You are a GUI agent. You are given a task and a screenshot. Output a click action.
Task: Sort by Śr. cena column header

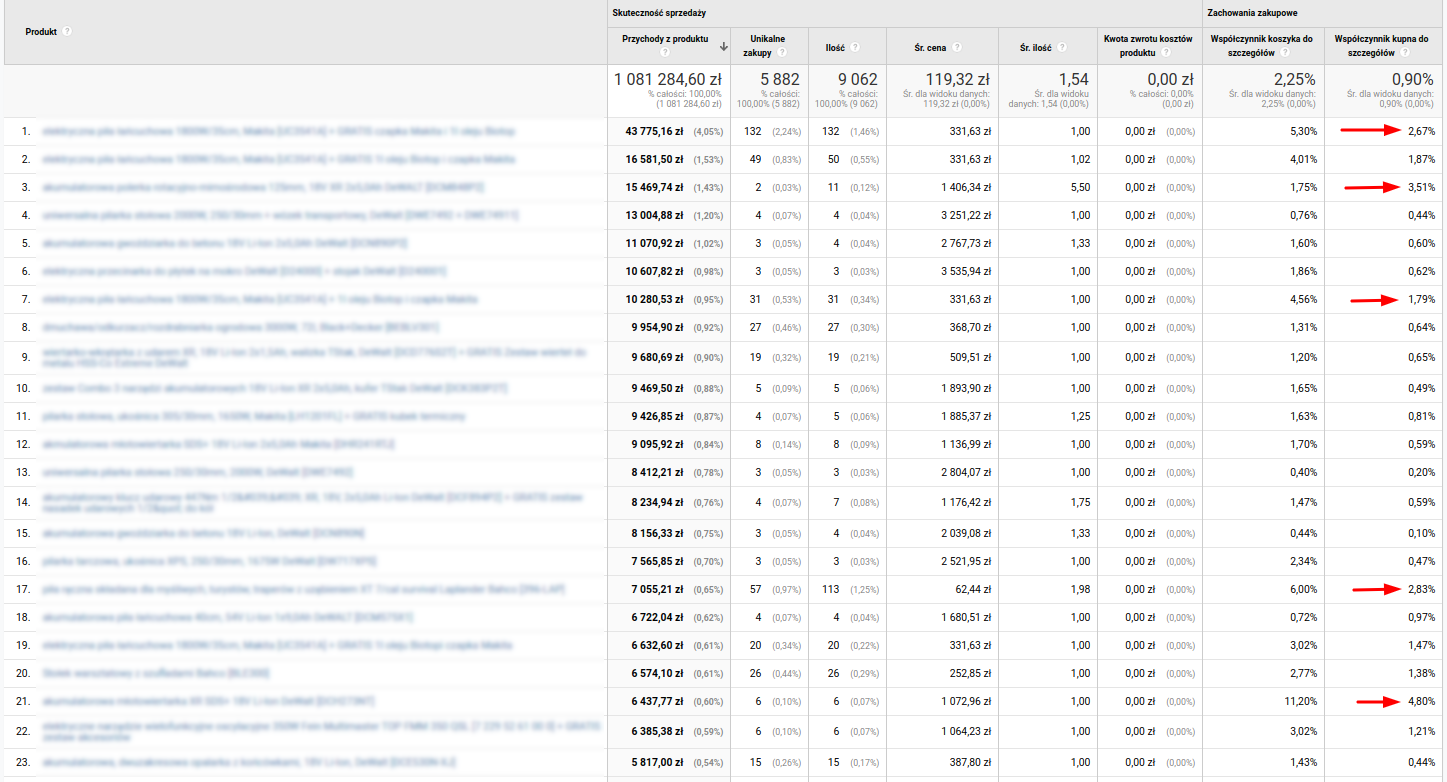[932, 47]
